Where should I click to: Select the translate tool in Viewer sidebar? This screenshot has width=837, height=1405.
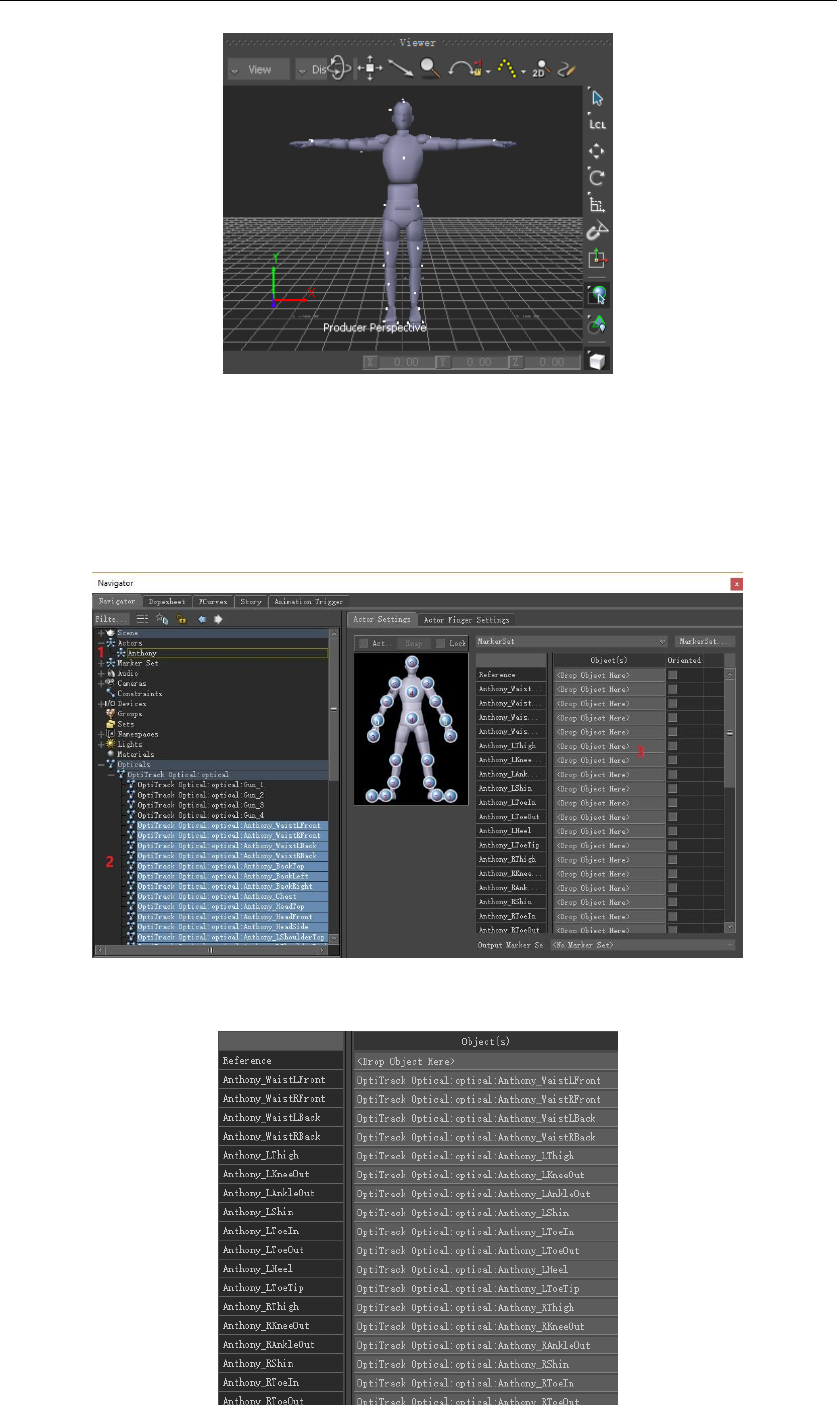click(x=597, y=151)
